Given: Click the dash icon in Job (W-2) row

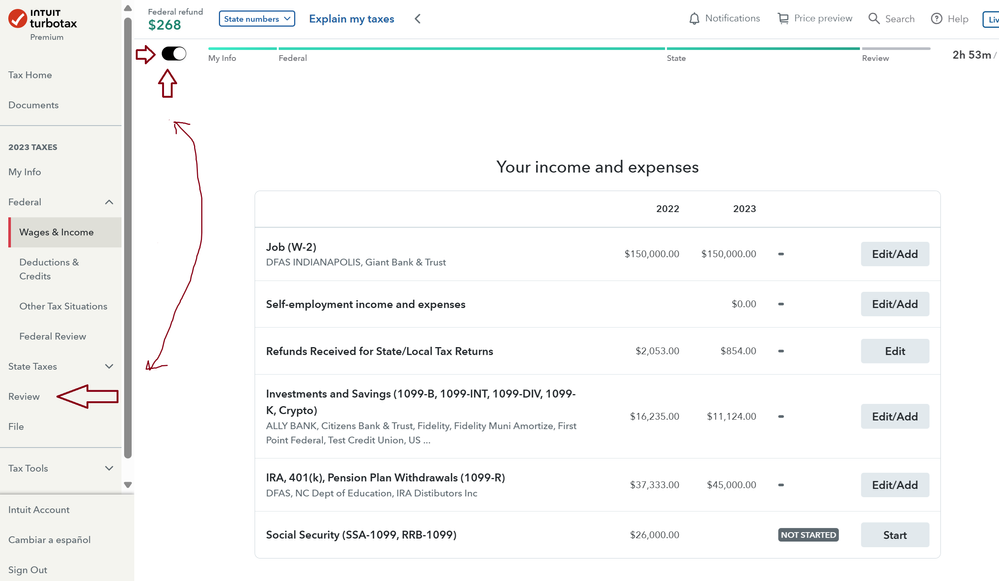Looking at the screenshot, I should [x=780, y=254].
